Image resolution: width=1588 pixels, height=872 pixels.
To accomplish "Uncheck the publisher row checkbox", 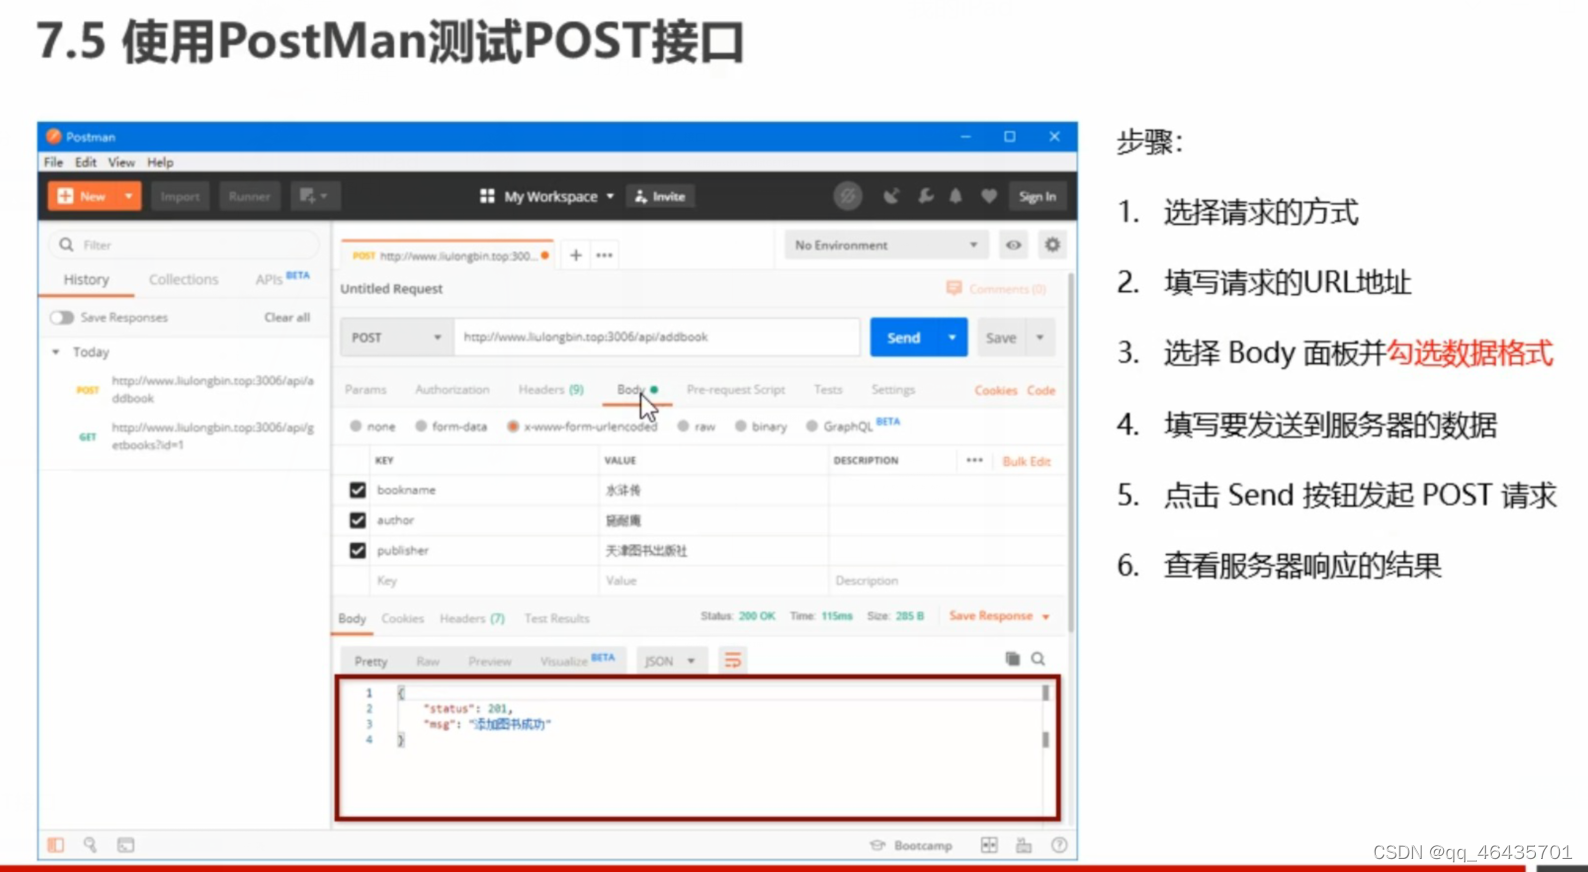I will point(357,550).
